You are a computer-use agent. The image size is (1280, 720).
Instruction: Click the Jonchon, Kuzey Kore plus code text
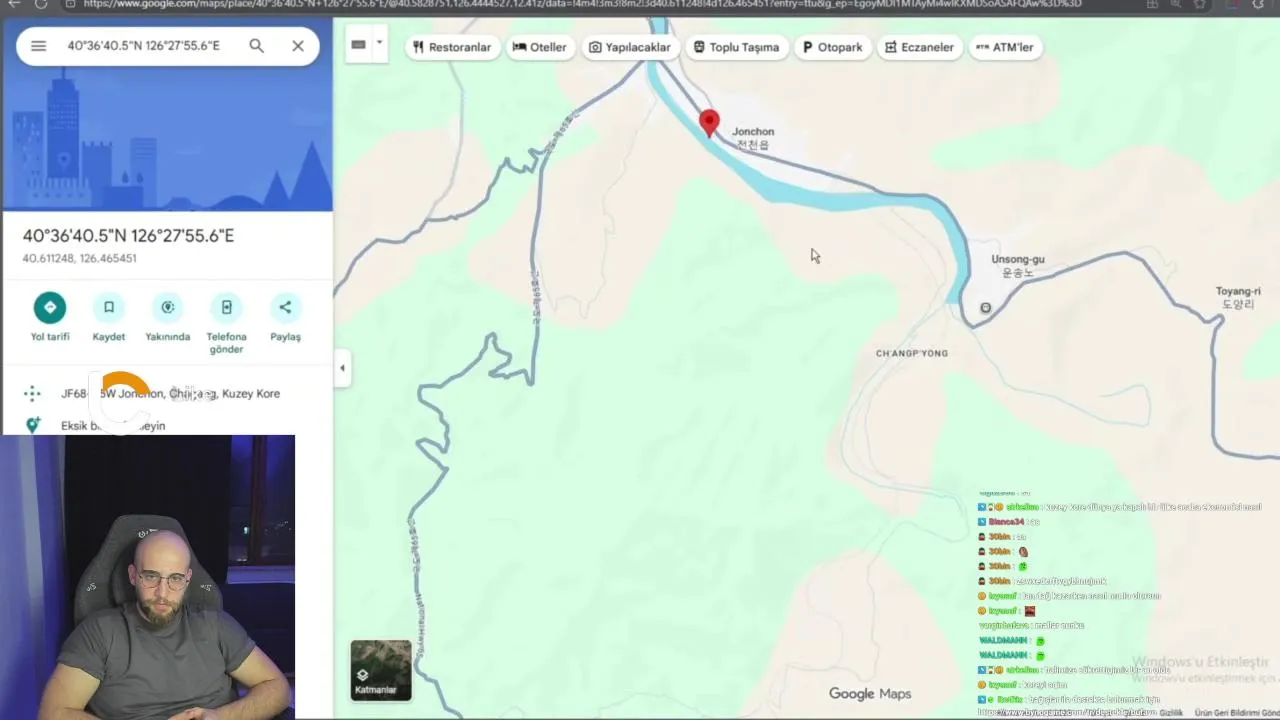(x=170, y=393)
